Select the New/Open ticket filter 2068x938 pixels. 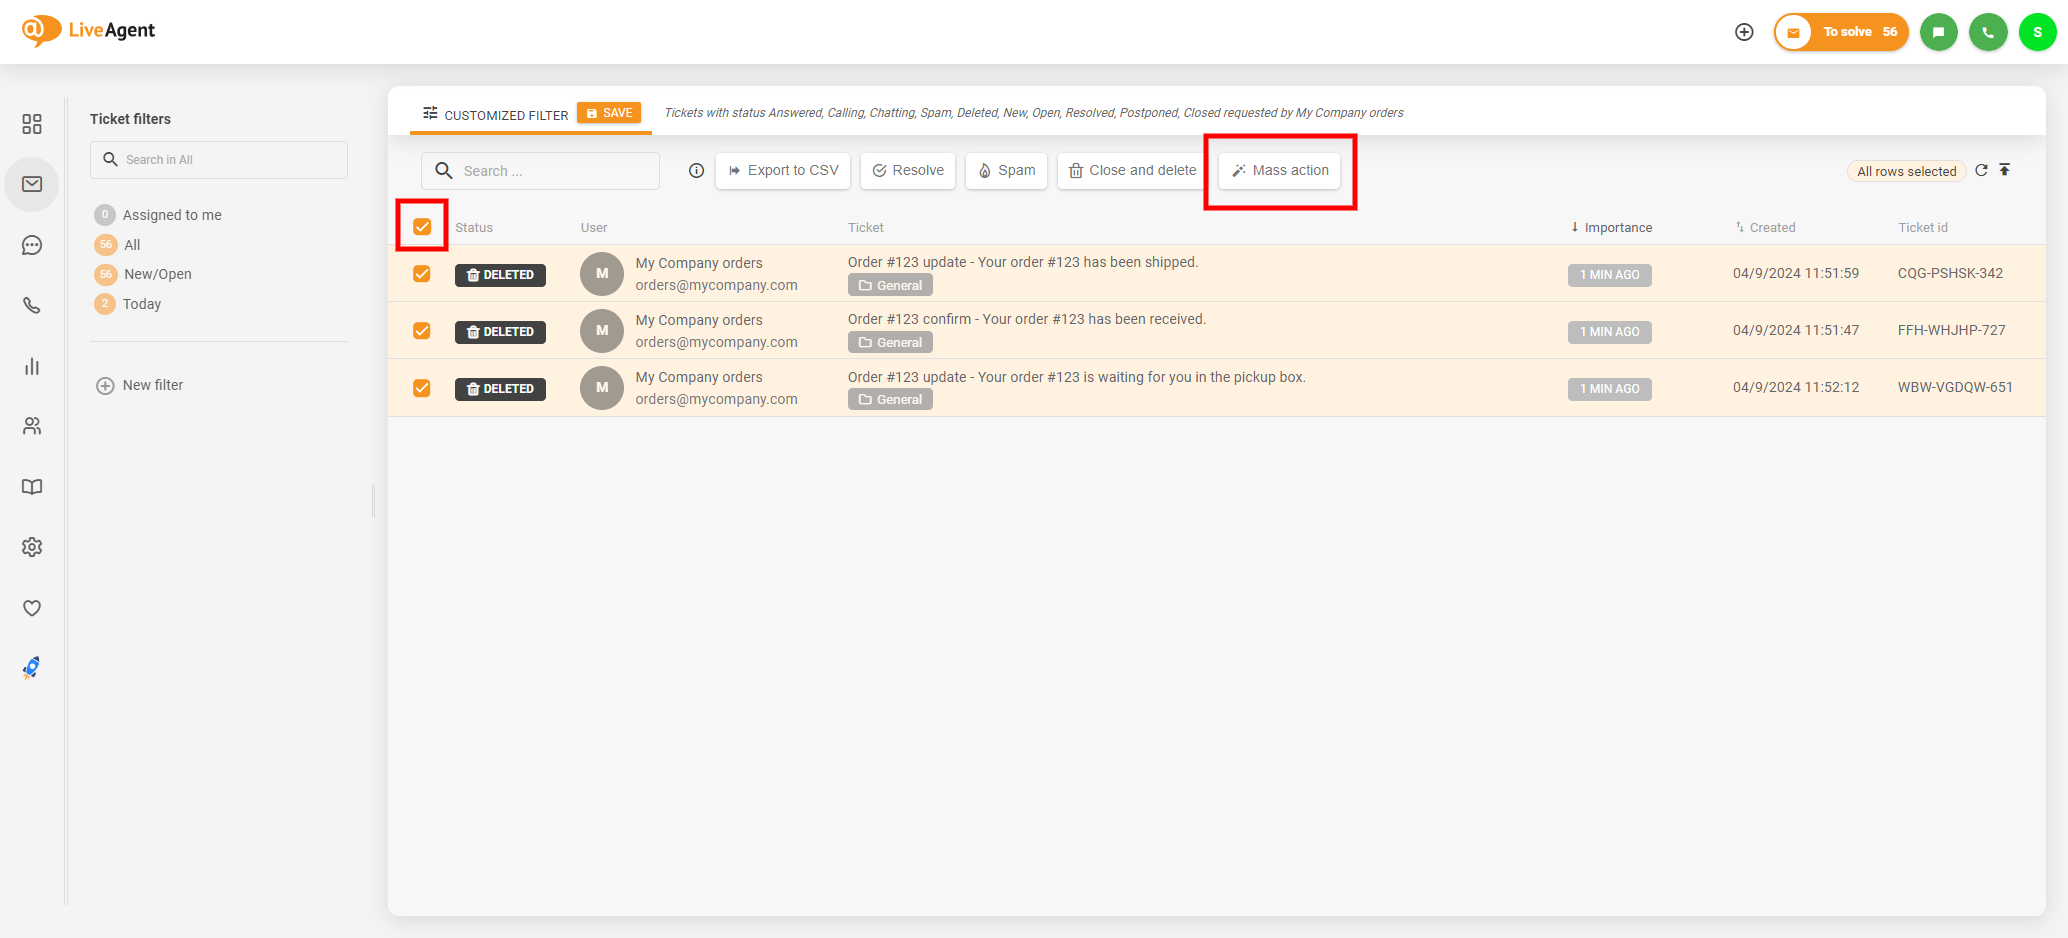[157, 274]
